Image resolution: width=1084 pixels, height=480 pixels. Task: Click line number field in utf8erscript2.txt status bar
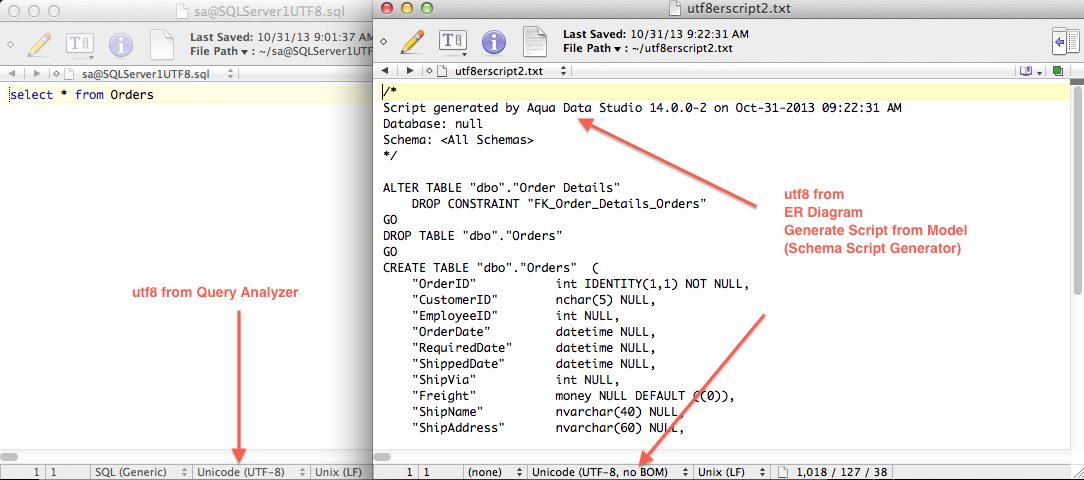click(409, 473)
